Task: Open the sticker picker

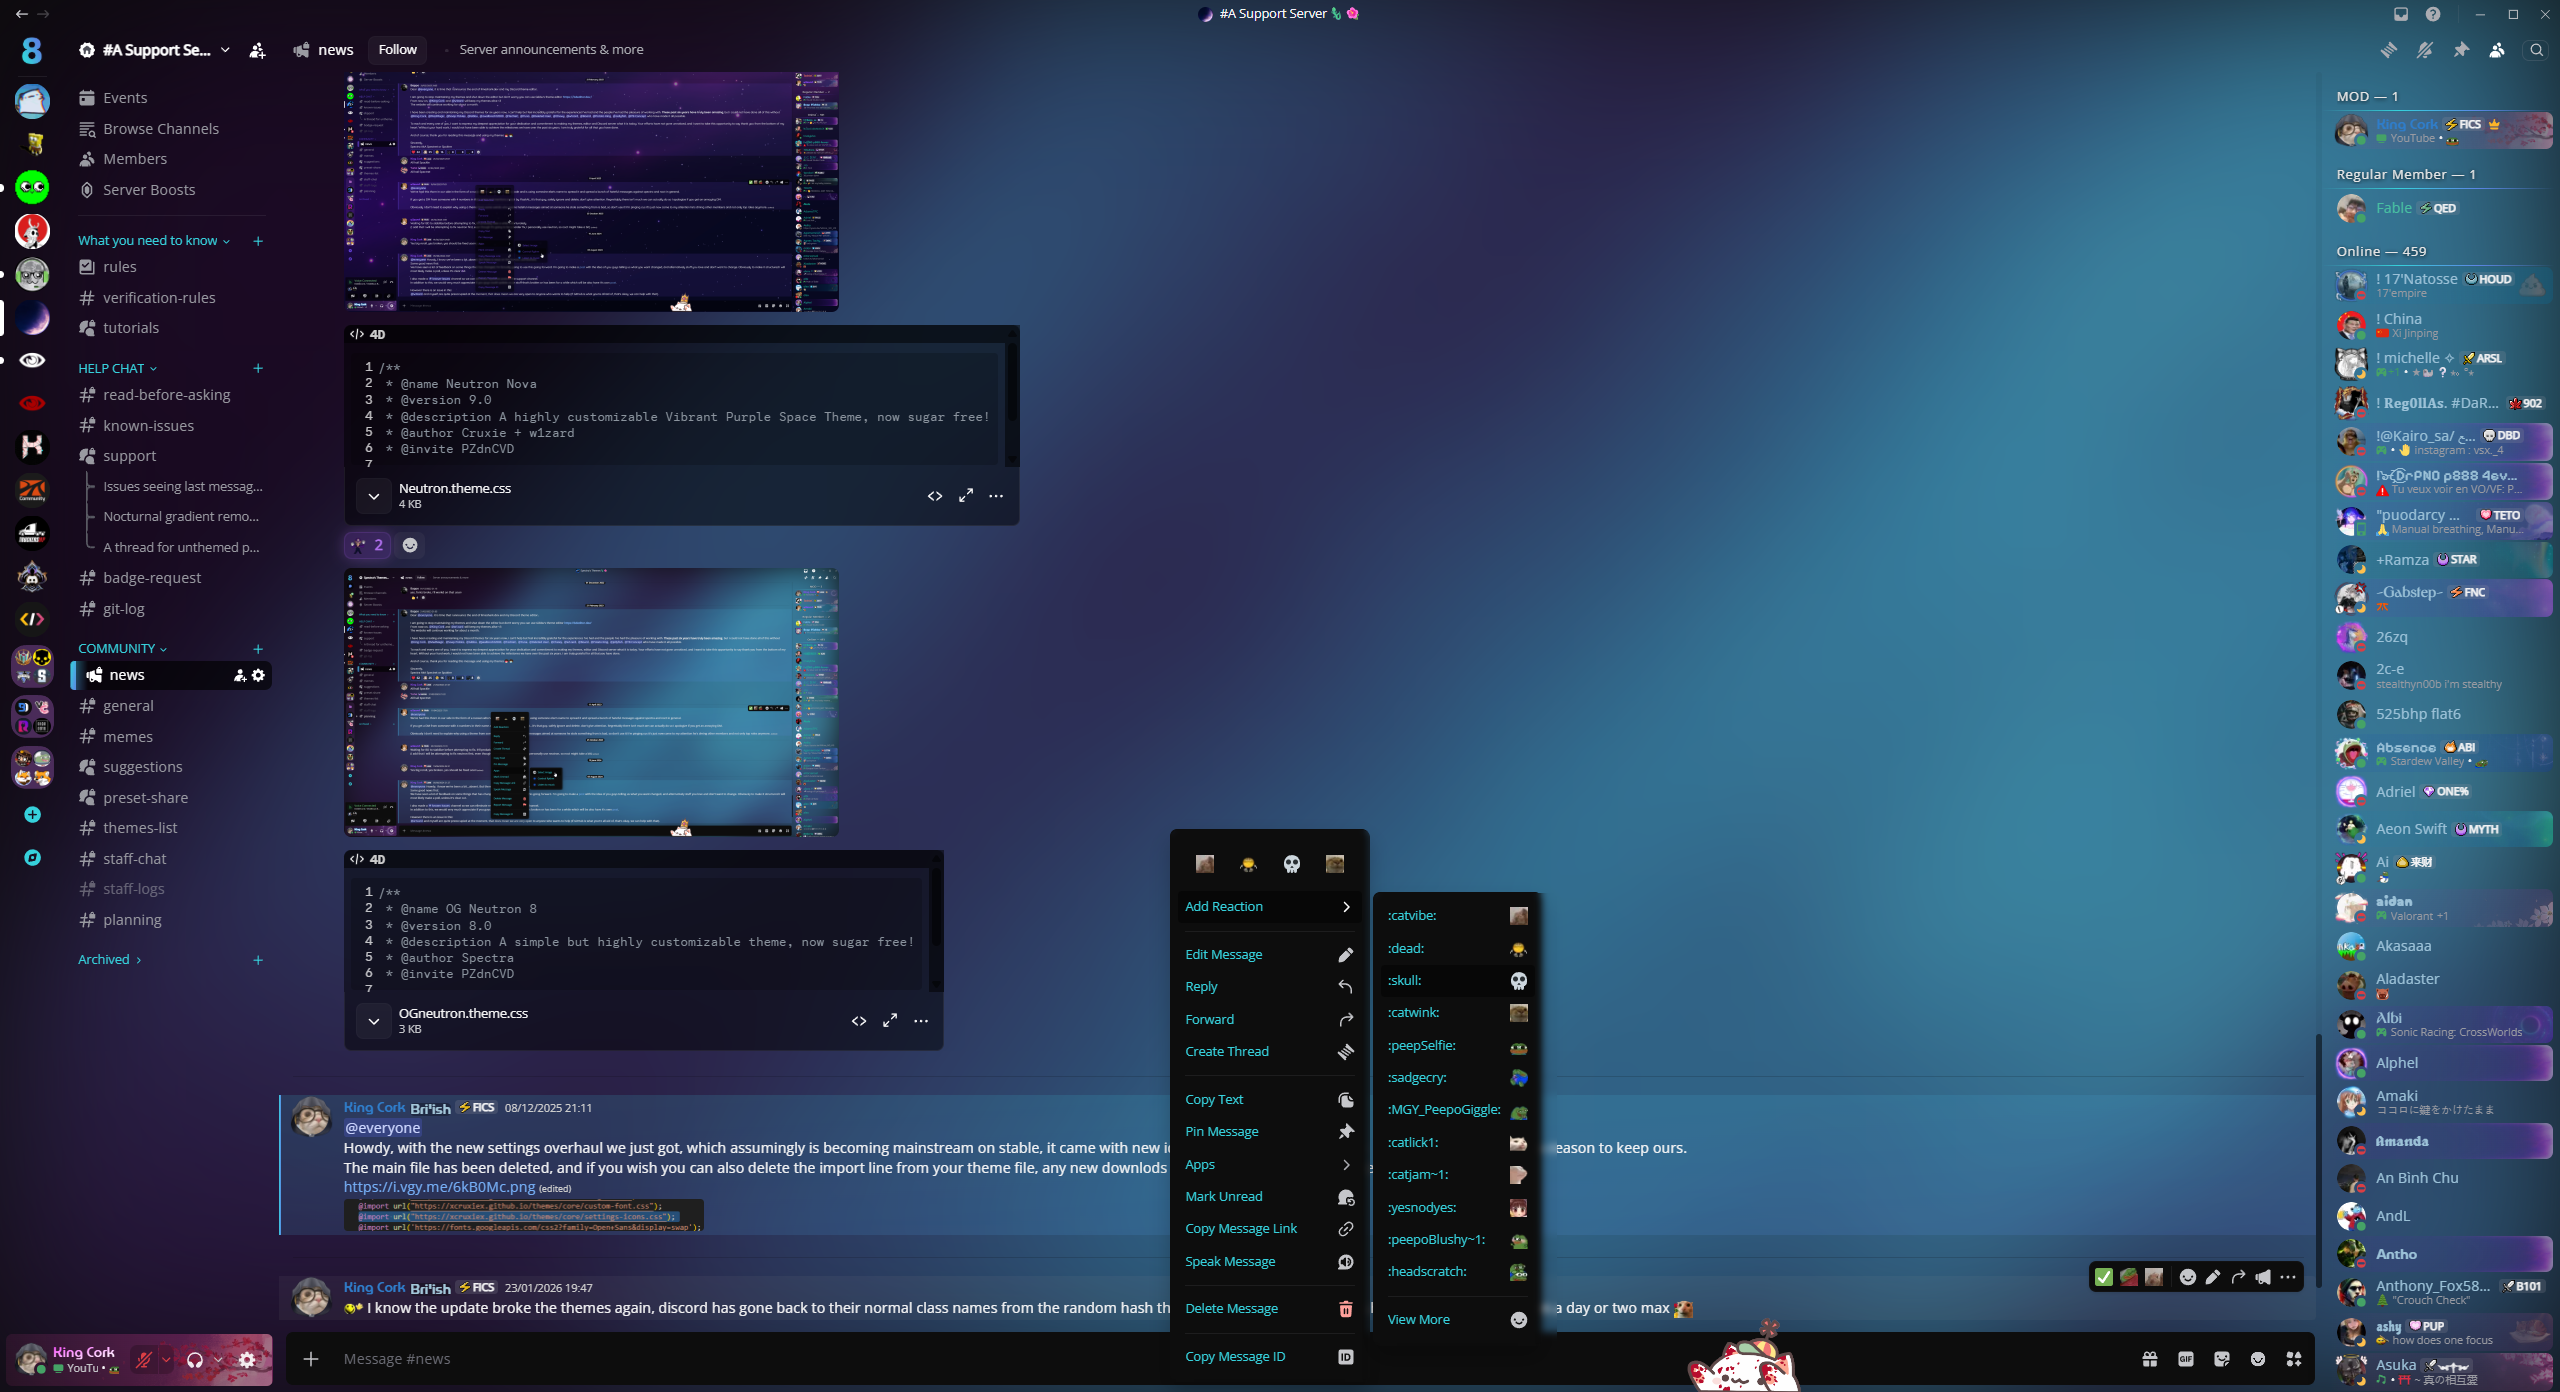Action: tap(2222, 1359)
